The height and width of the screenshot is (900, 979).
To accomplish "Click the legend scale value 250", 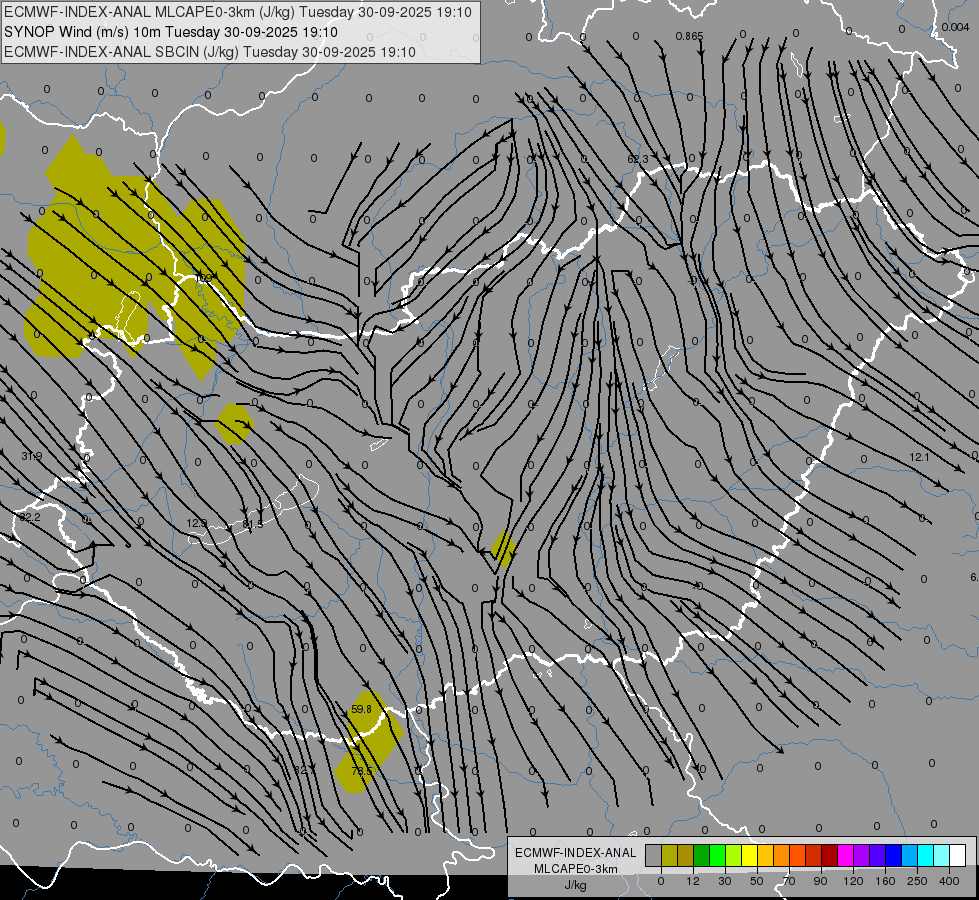I will click(x=917, y=881).
